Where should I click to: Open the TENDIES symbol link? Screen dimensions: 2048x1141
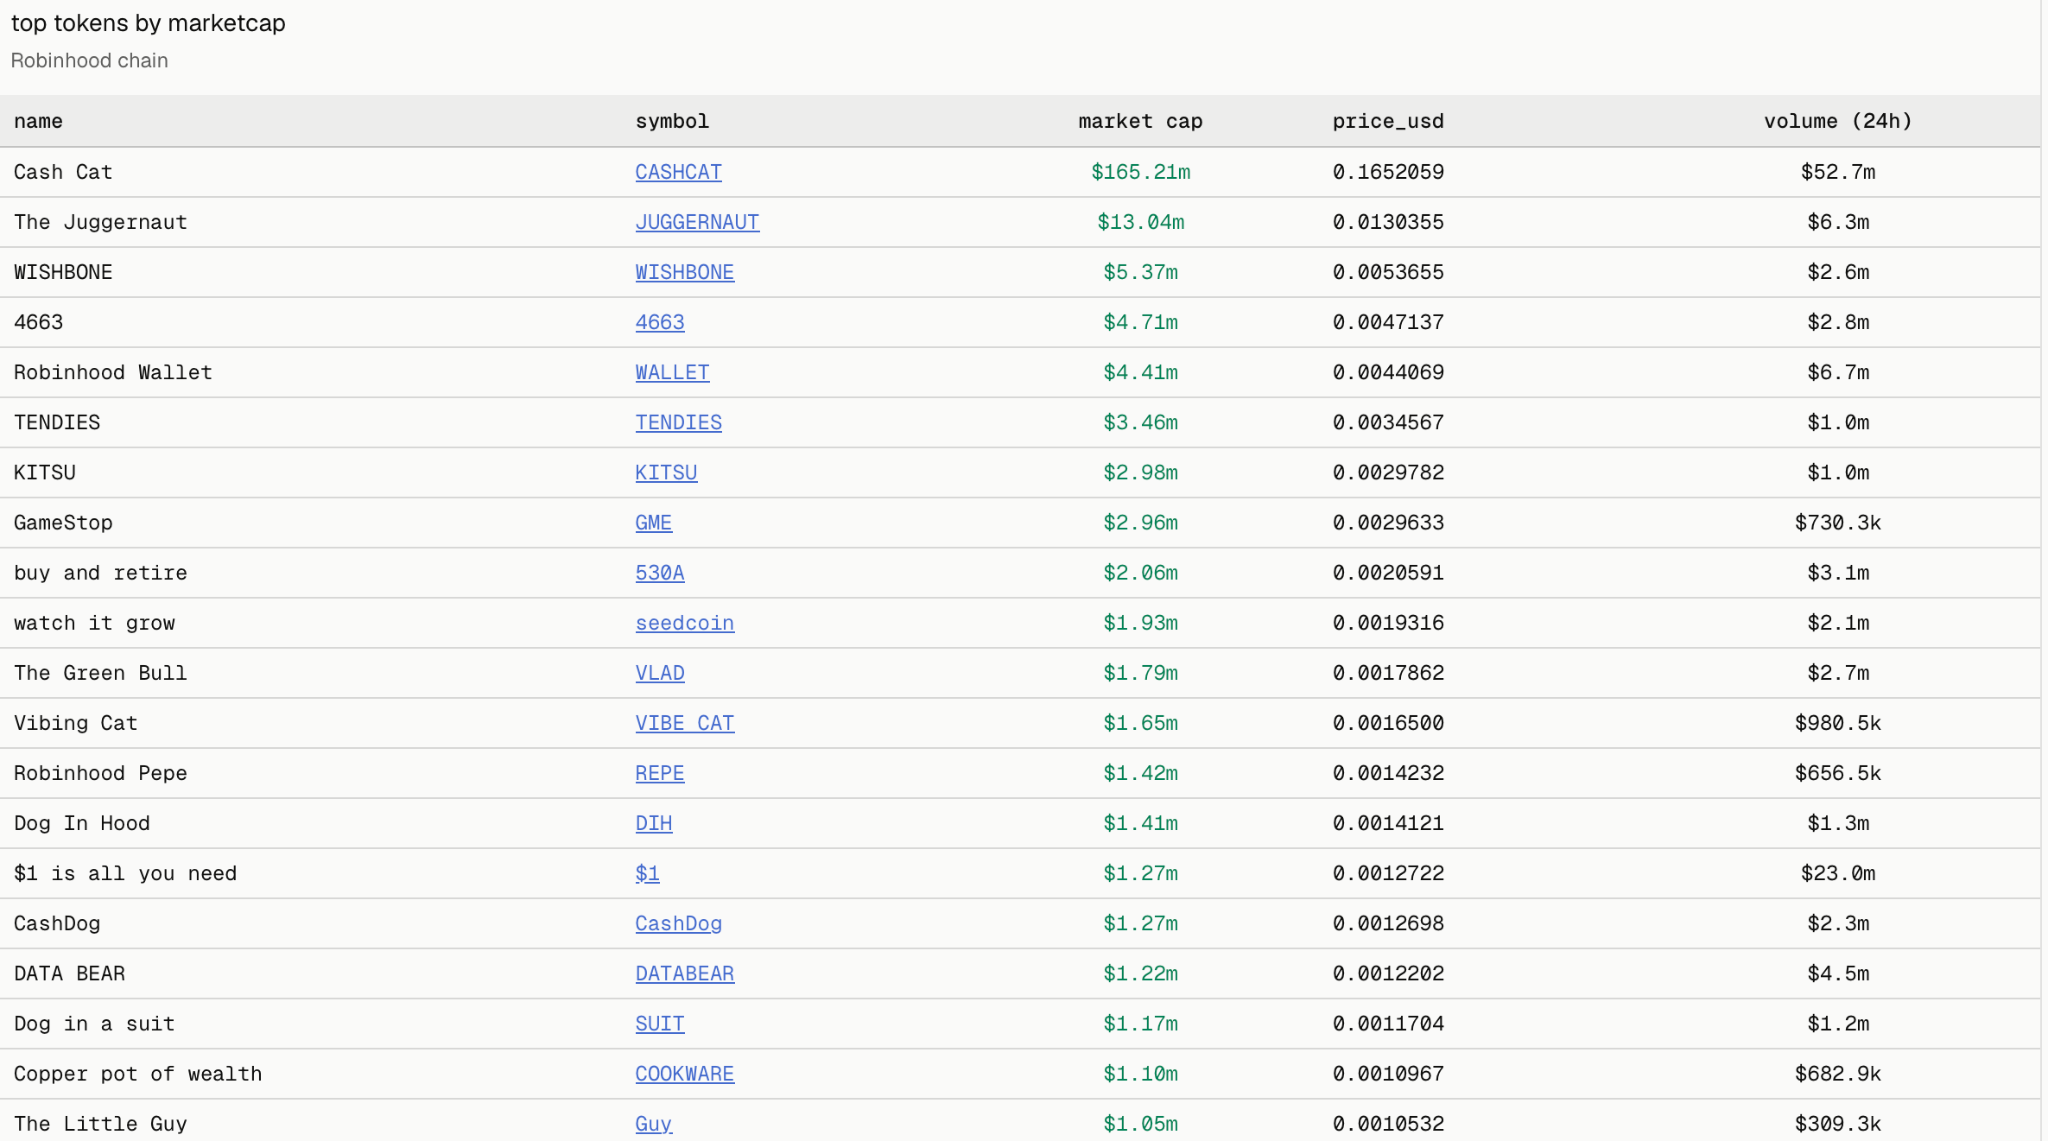click(x=678, y=422)
